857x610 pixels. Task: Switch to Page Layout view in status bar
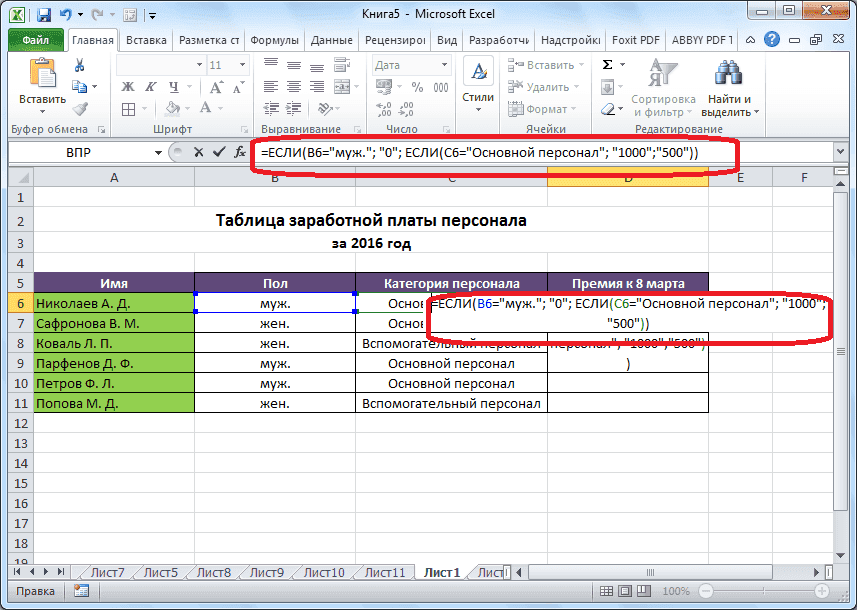click(626, 592)
